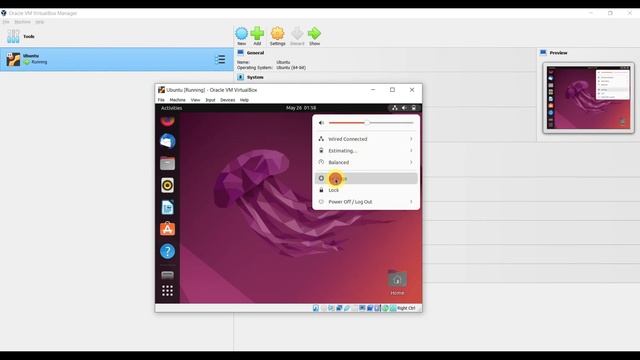Screen dimensions: 640x360
Task: Open LibreOffice Writer from the dock
Action: pos(167,207)
